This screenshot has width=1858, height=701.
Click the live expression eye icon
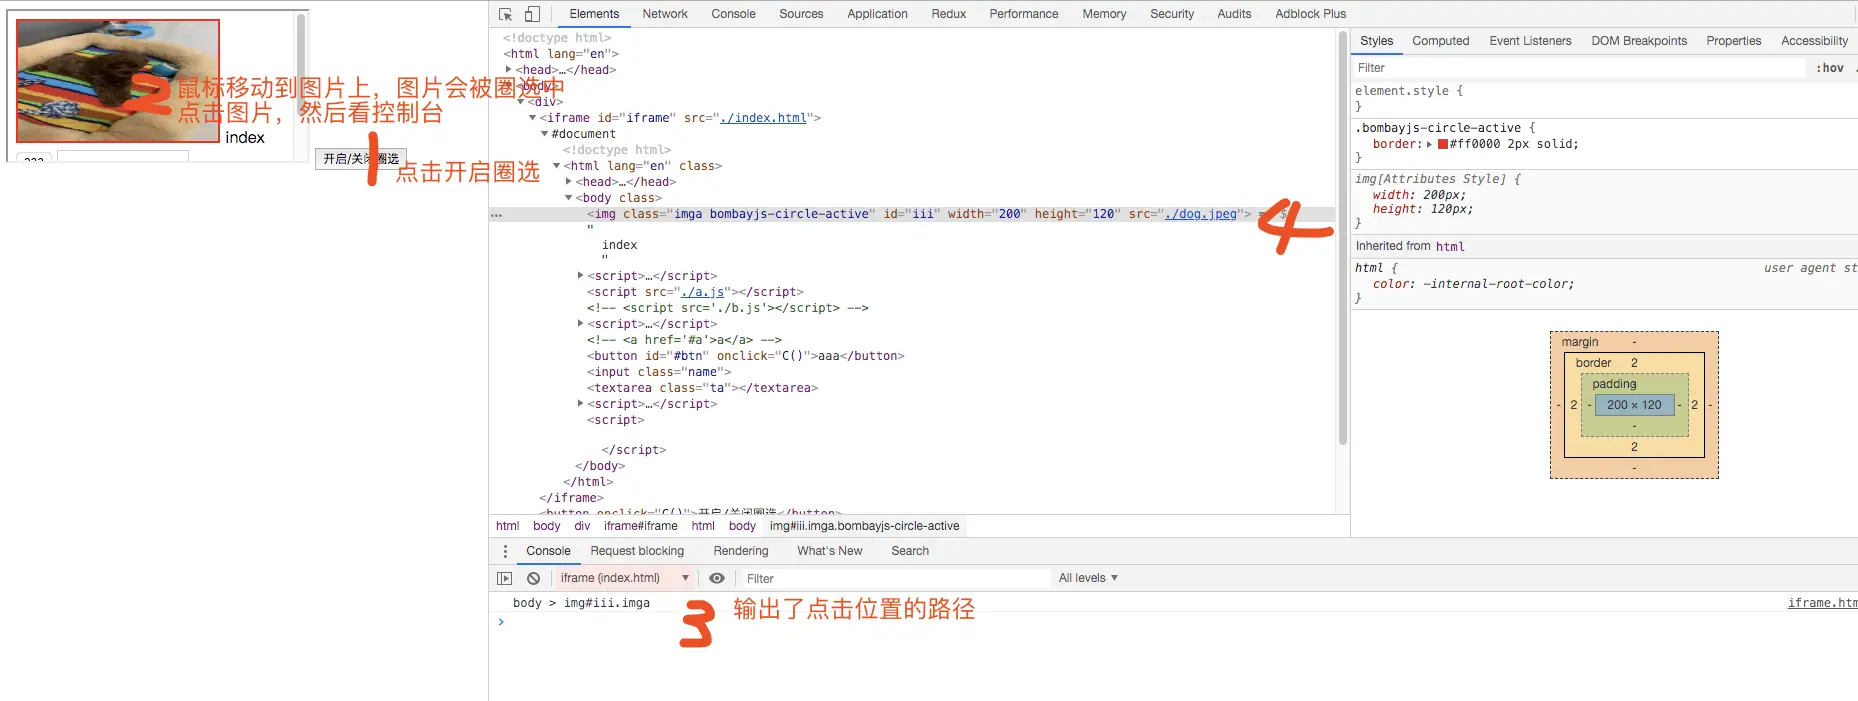click(717, 578)
